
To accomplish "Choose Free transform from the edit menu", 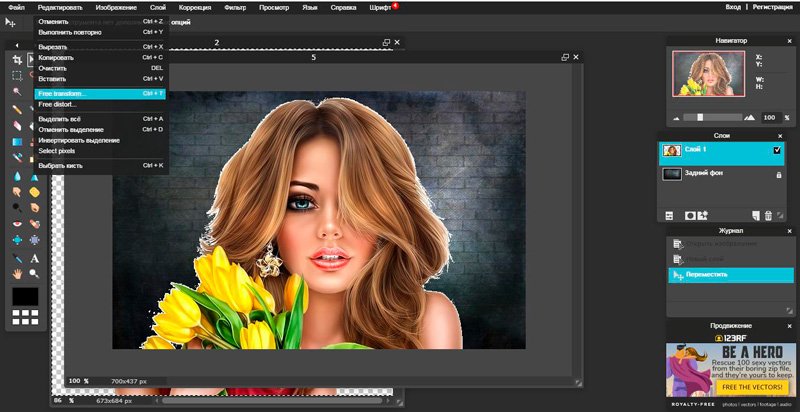I will click(x=63, y=93).
